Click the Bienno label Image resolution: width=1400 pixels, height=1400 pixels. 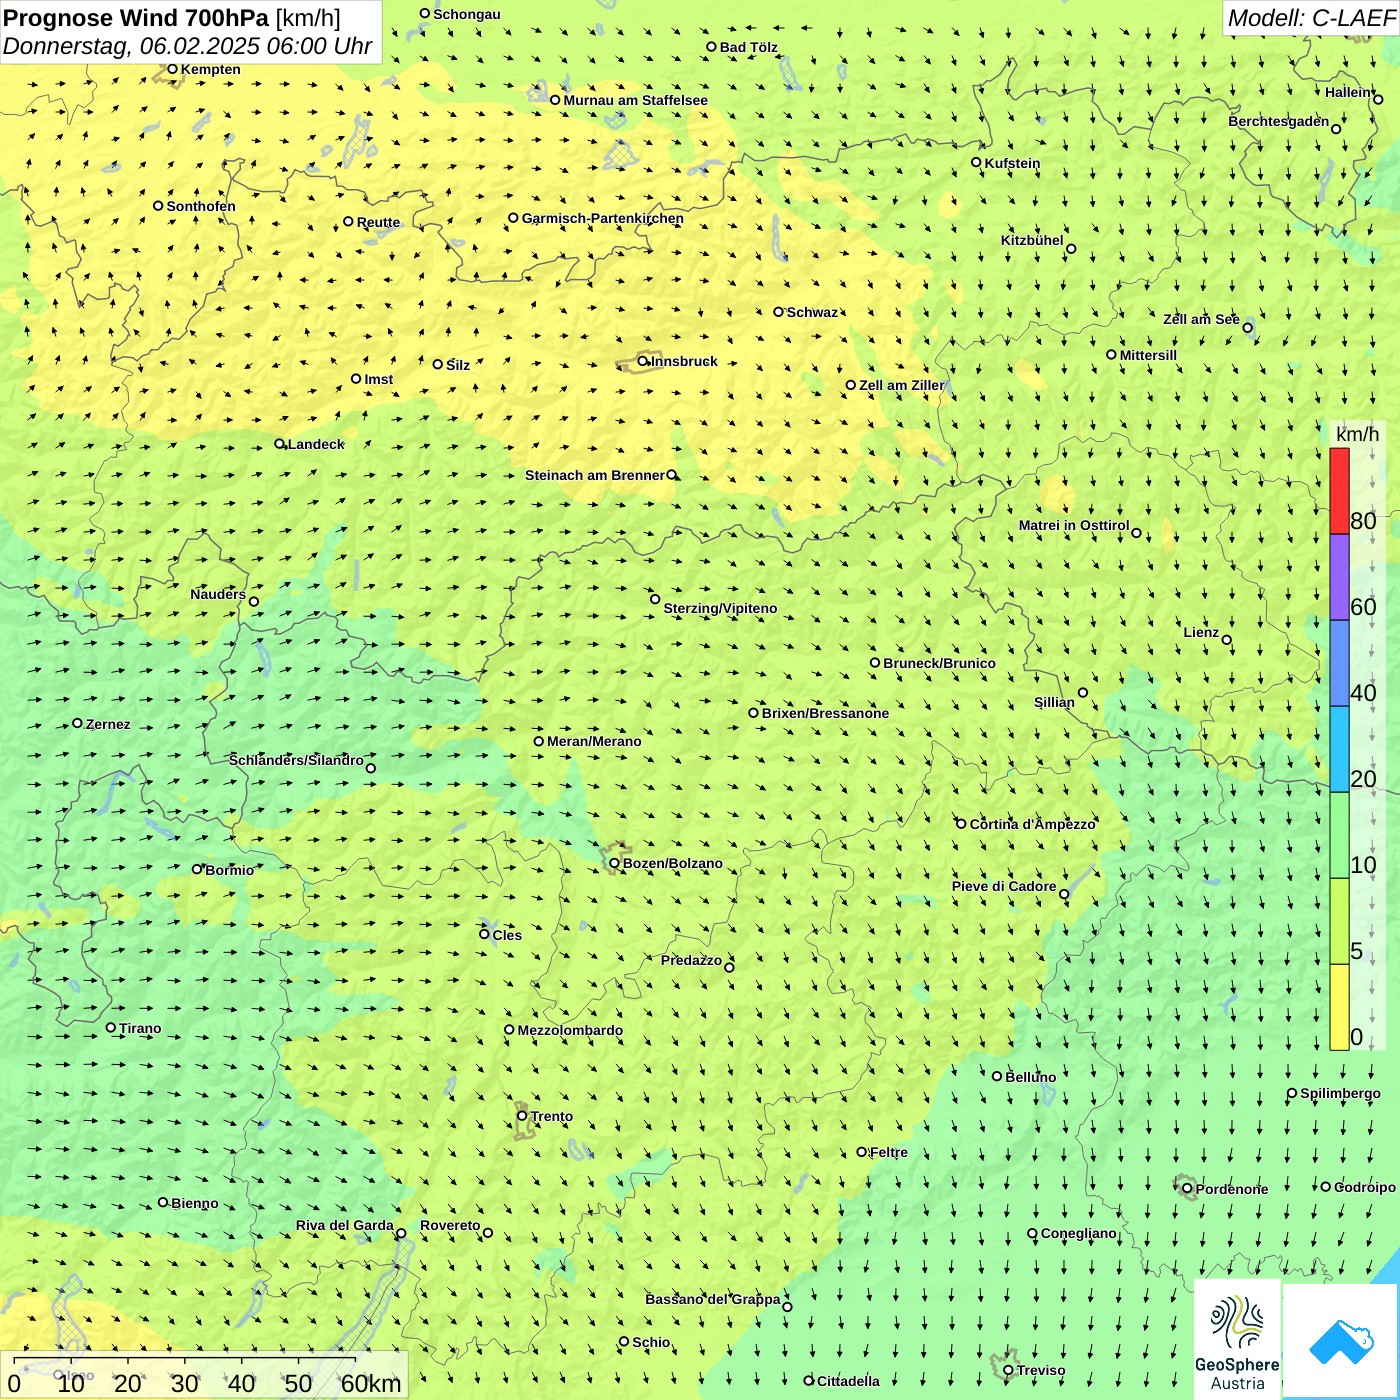(x=195, y=1203)
